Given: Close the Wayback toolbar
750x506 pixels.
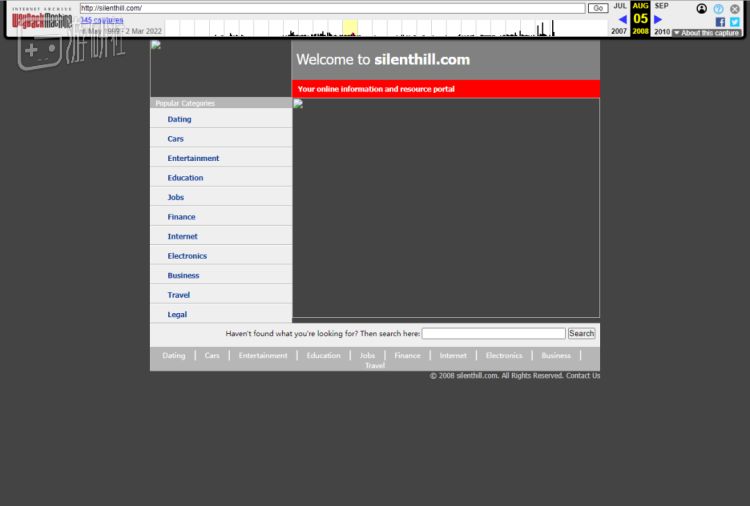Looking at the screenshot, I should pyautogui.click(x=735, y=9).
